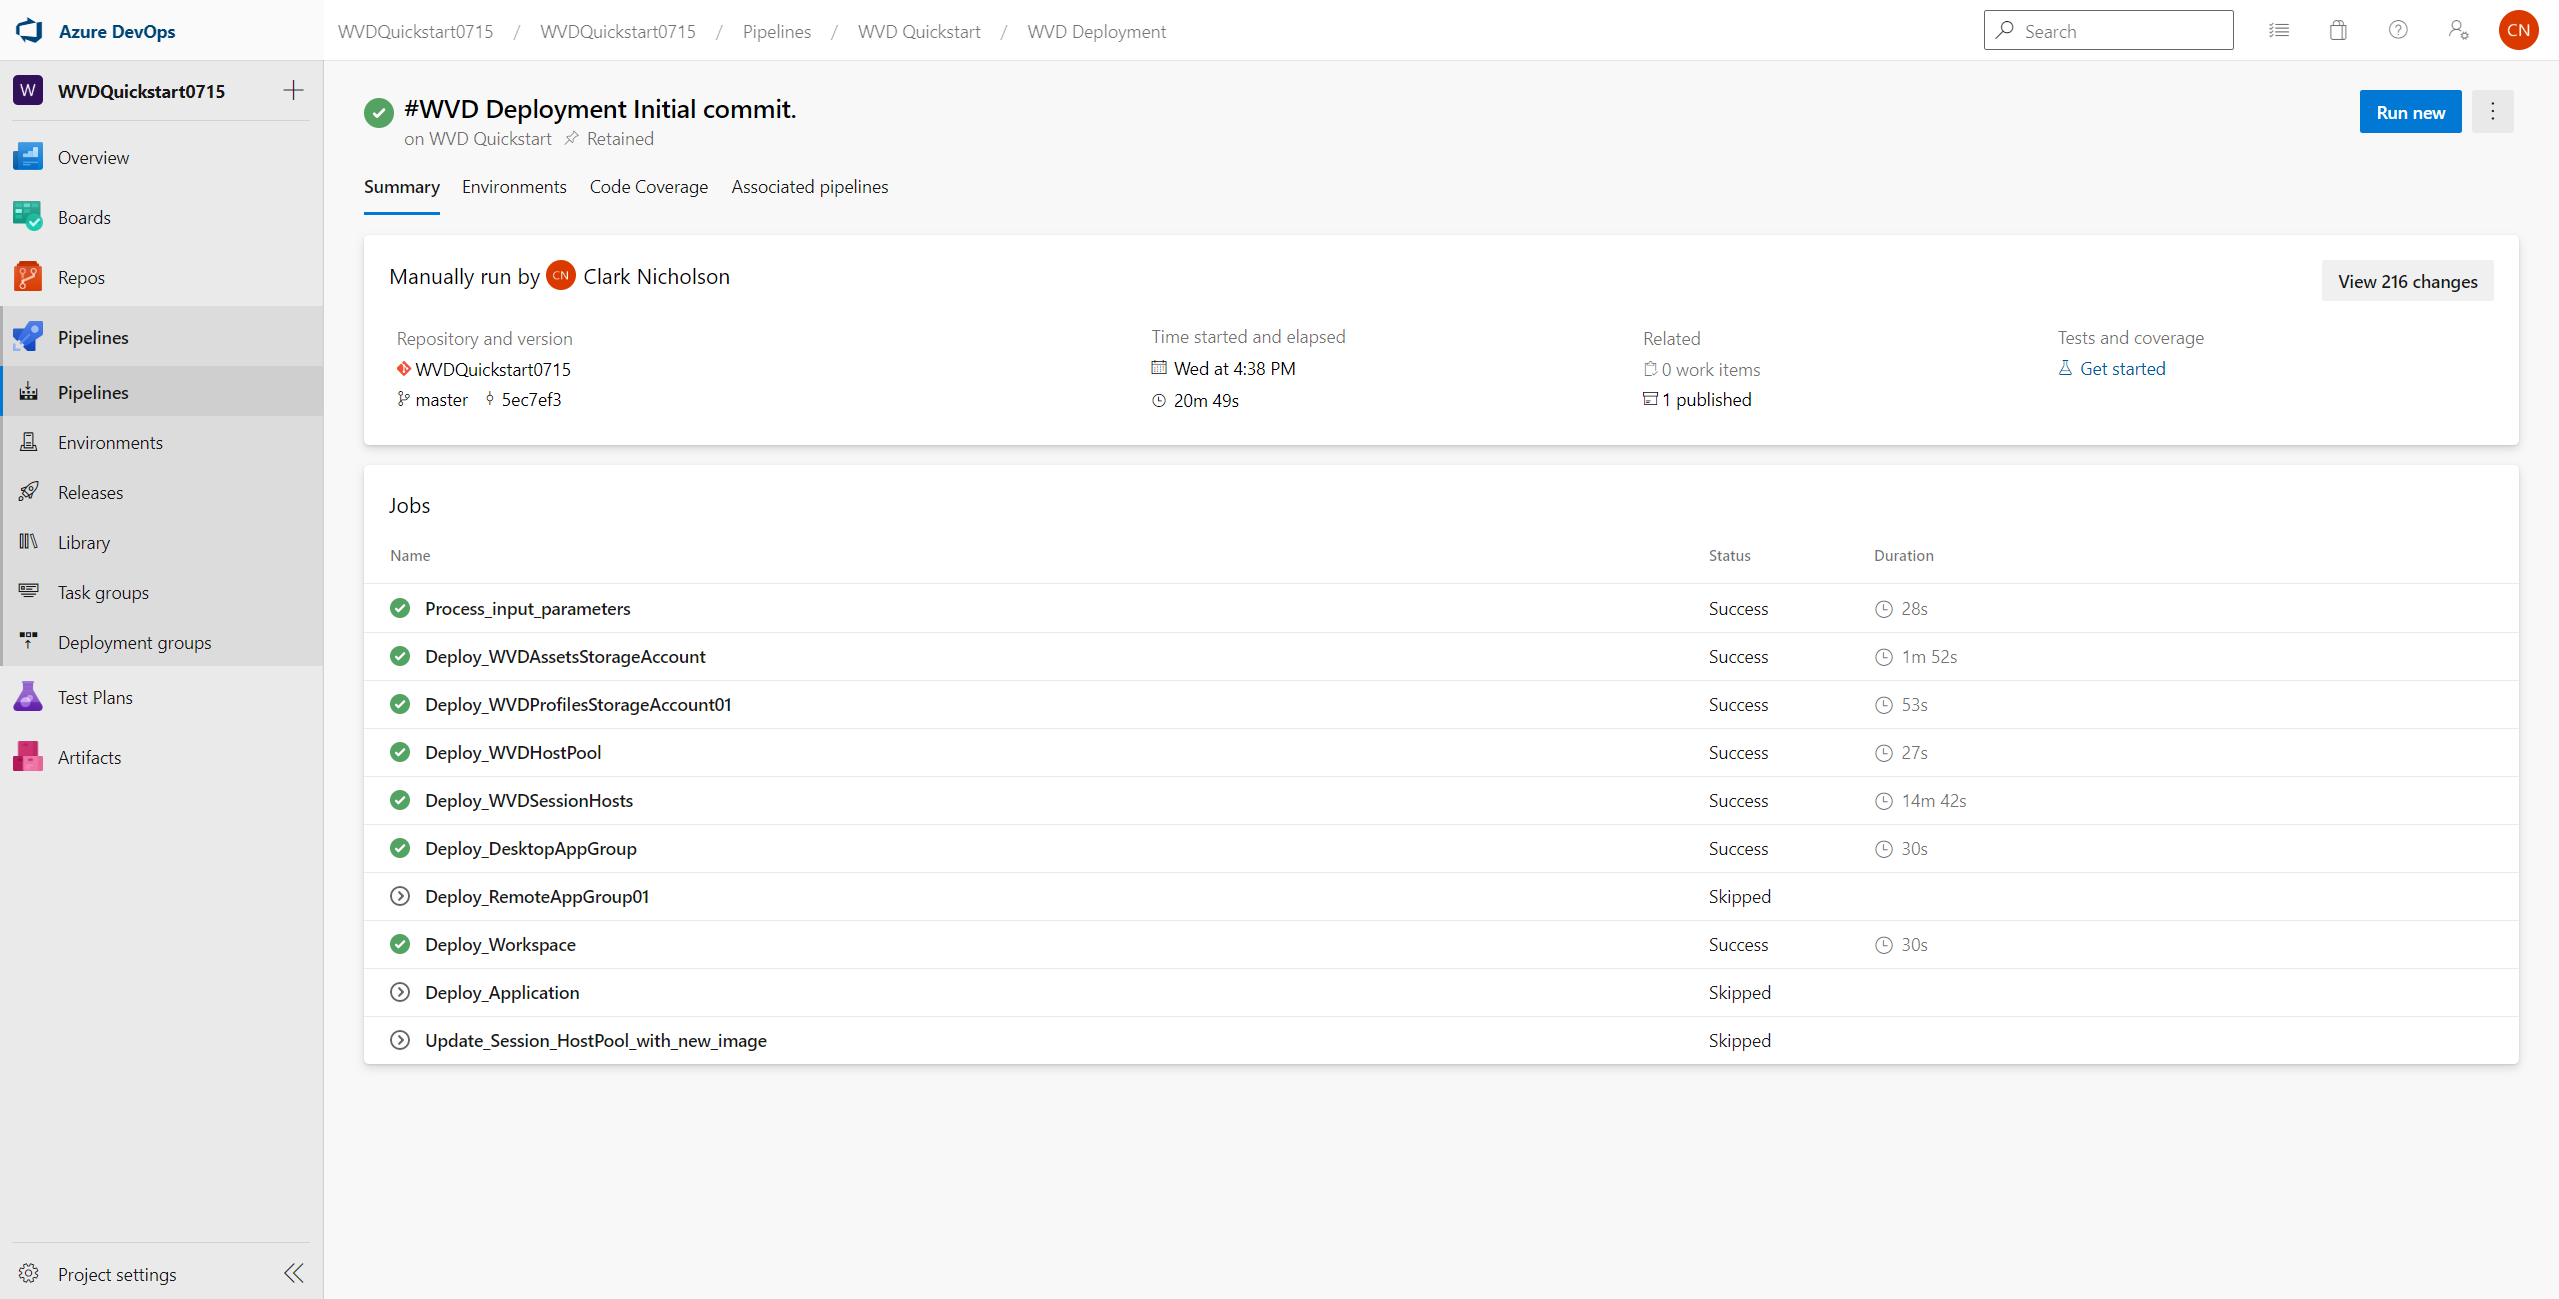Click the Pipelines breadcrumb in header
The image size is (2559, 1299).
coord(776,31)
